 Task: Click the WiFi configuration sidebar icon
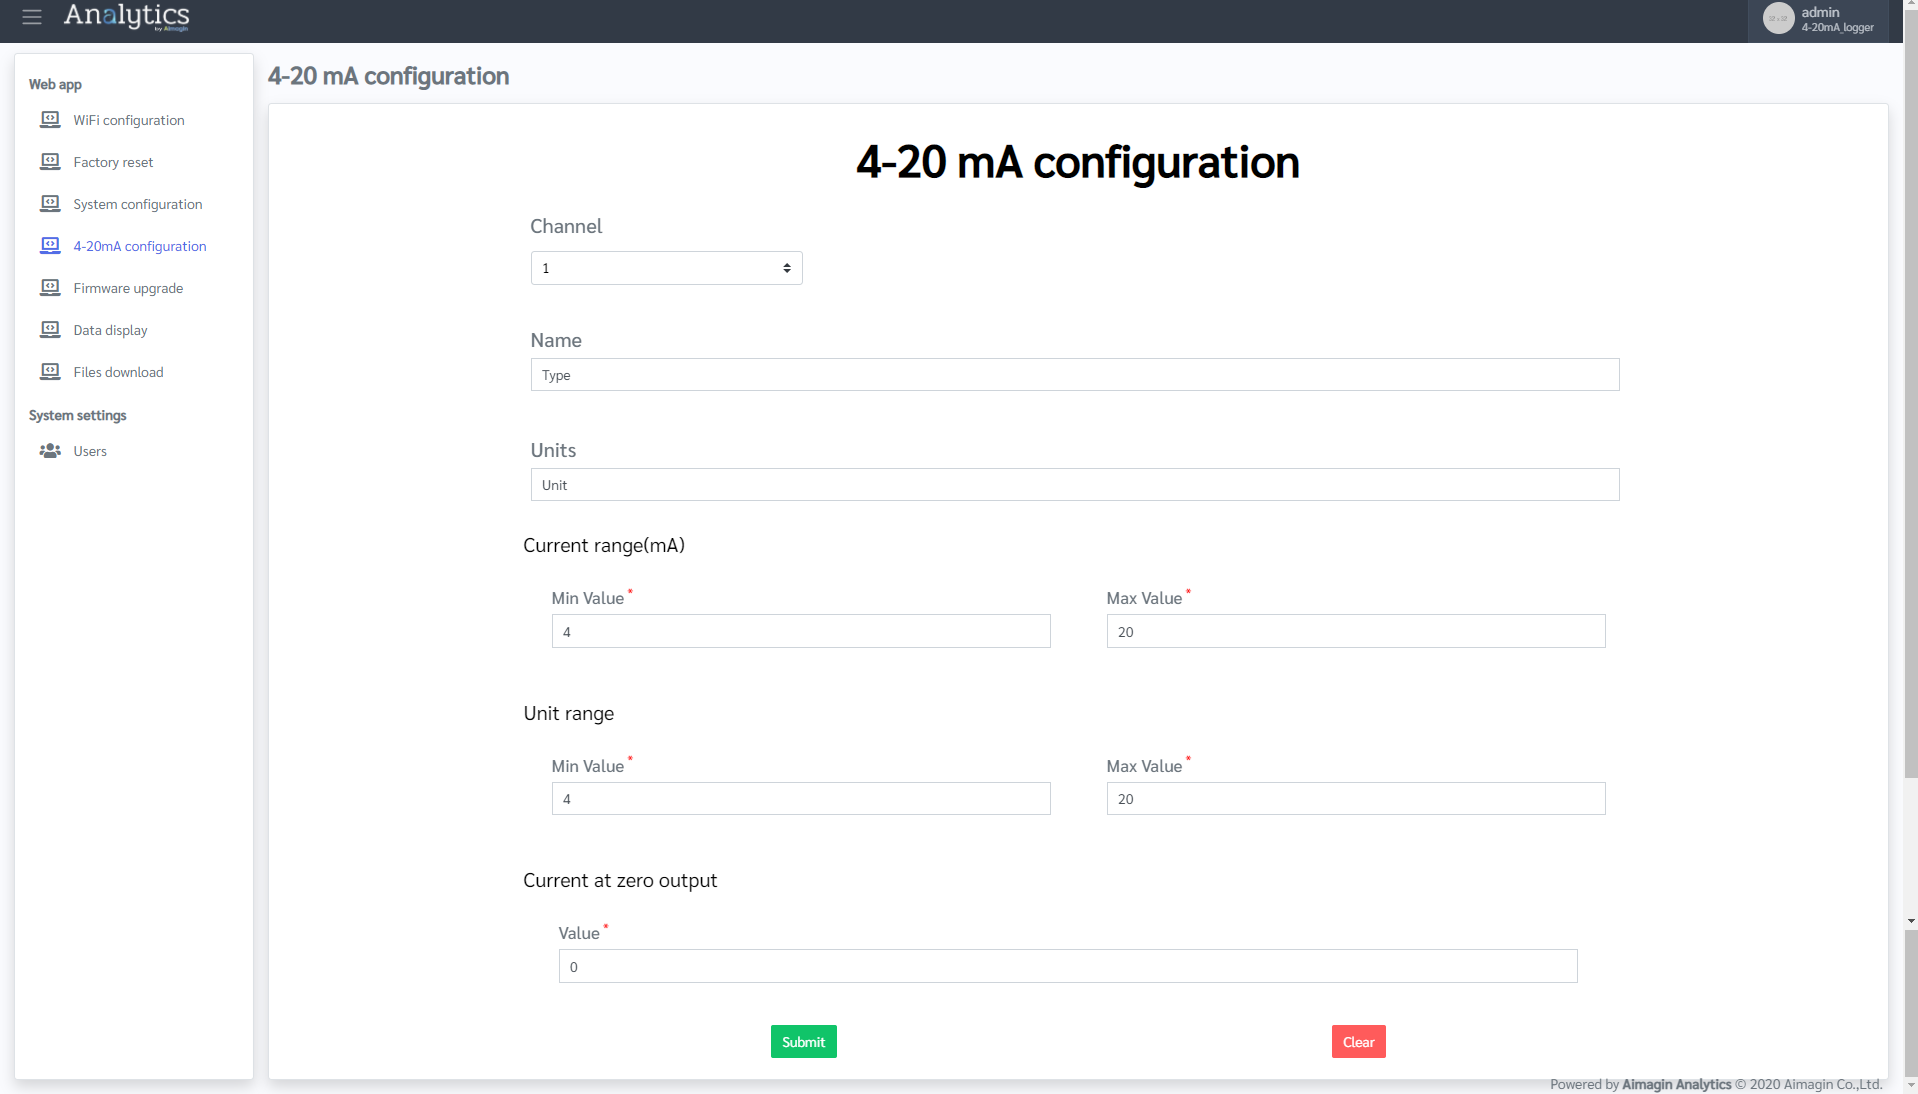[x=50, y=120]
